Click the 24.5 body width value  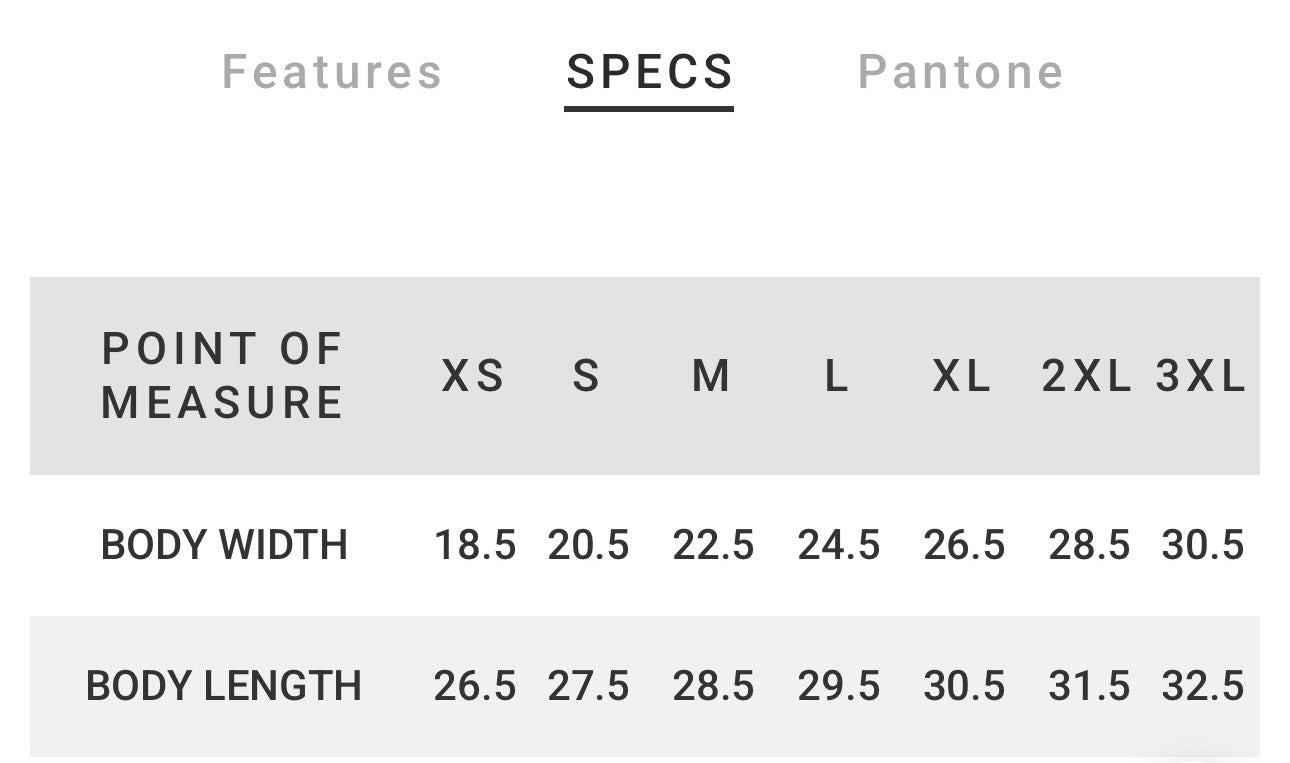click(x=839, y=546)
